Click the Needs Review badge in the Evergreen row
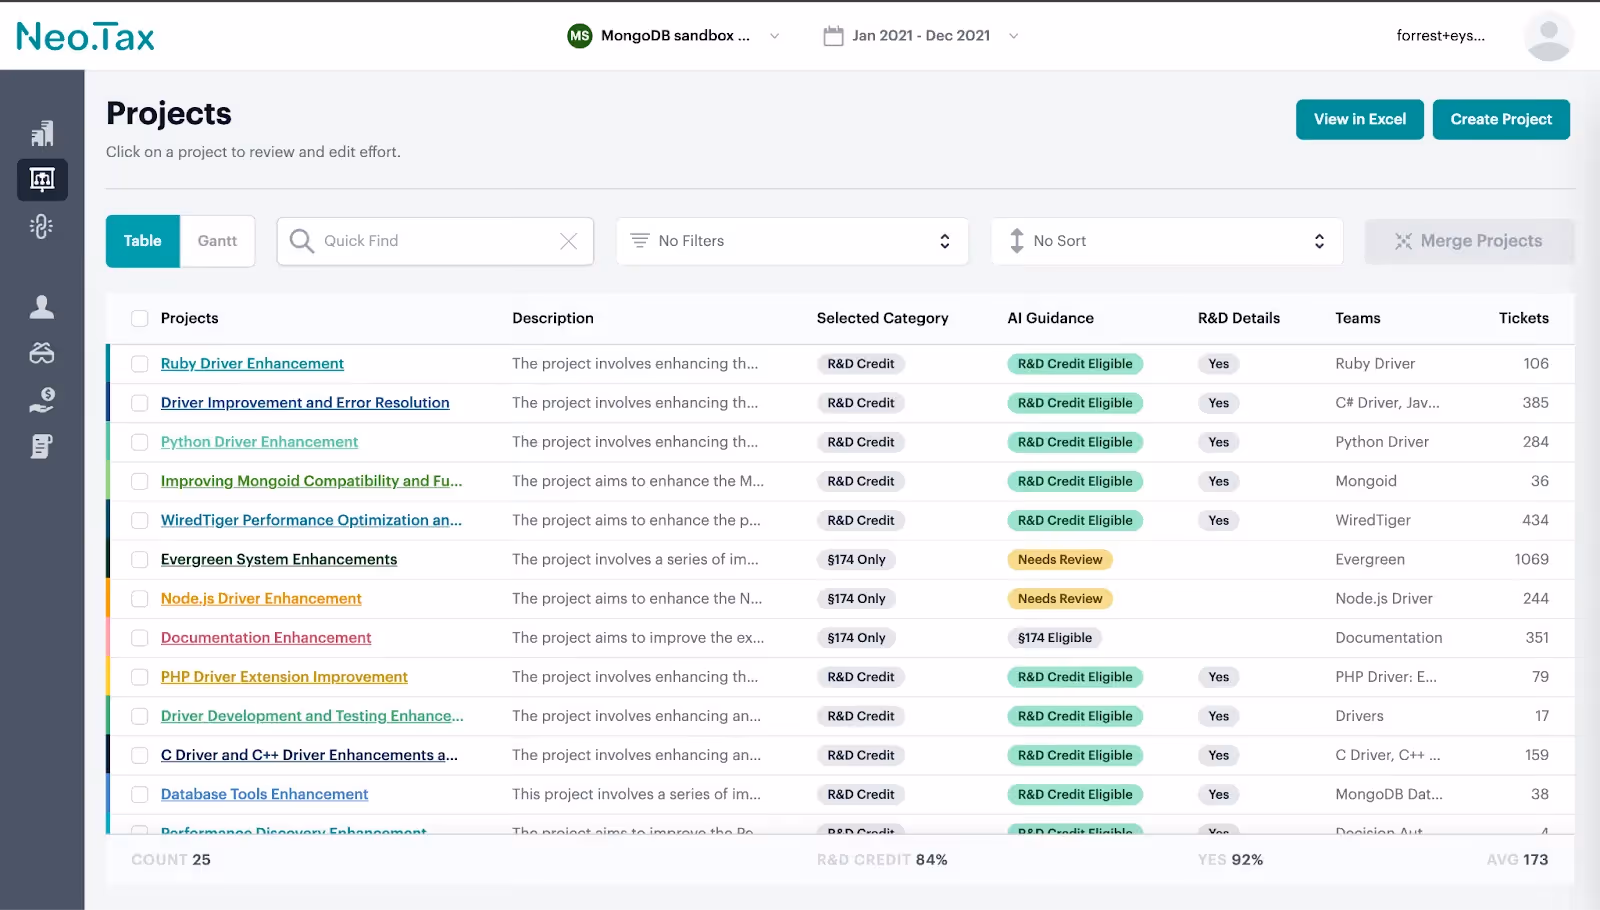This screenshot has width=1600, height=910. [x=1060, y=560]
